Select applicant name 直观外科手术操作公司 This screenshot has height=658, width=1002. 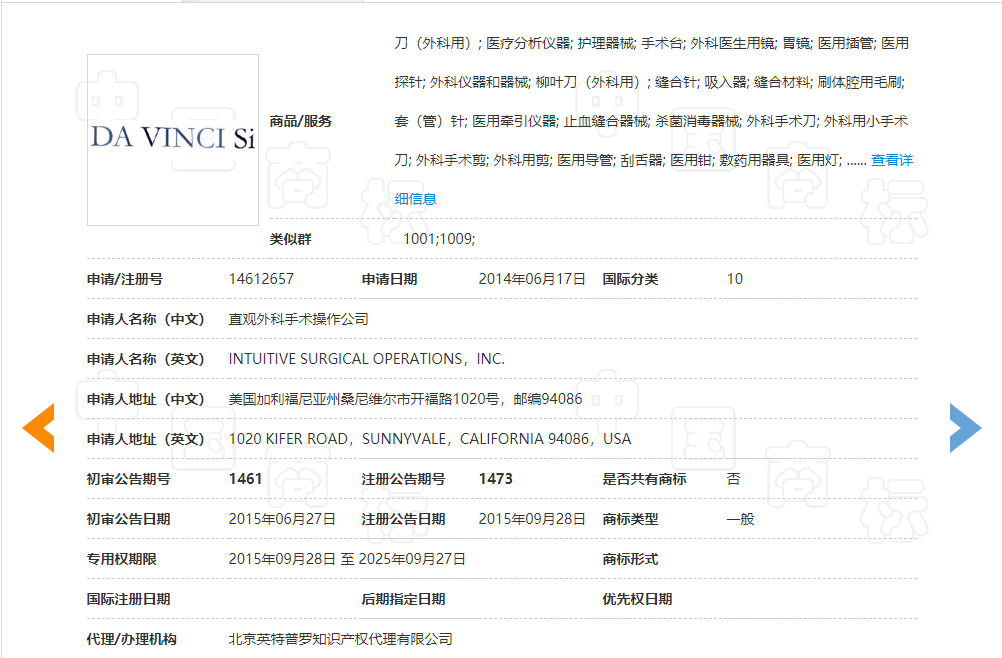coord(298,319)
